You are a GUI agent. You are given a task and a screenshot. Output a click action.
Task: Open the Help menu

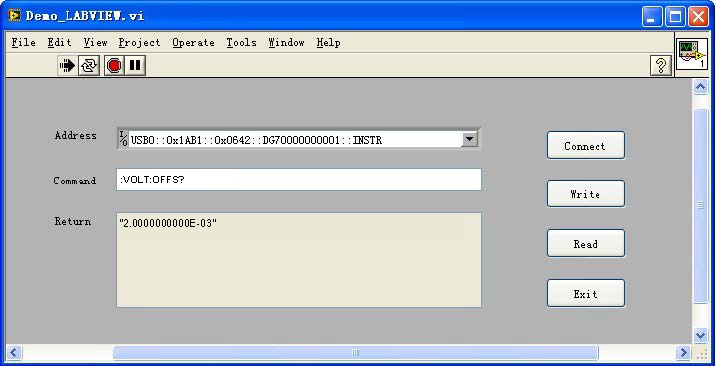tap(328, 42)
